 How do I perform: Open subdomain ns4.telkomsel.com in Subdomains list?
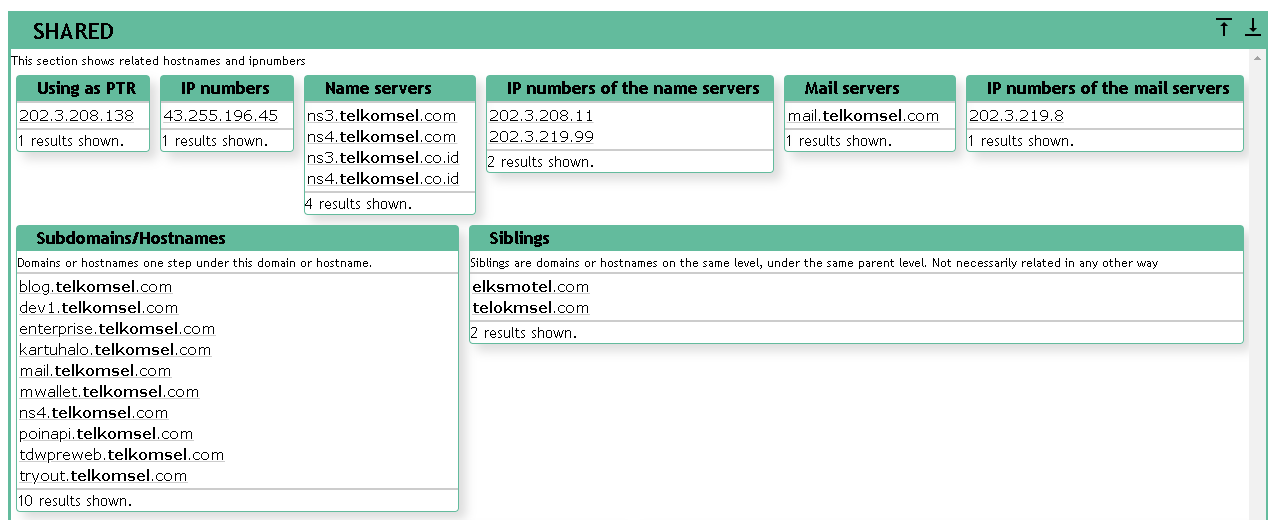(x=93, y=413)
